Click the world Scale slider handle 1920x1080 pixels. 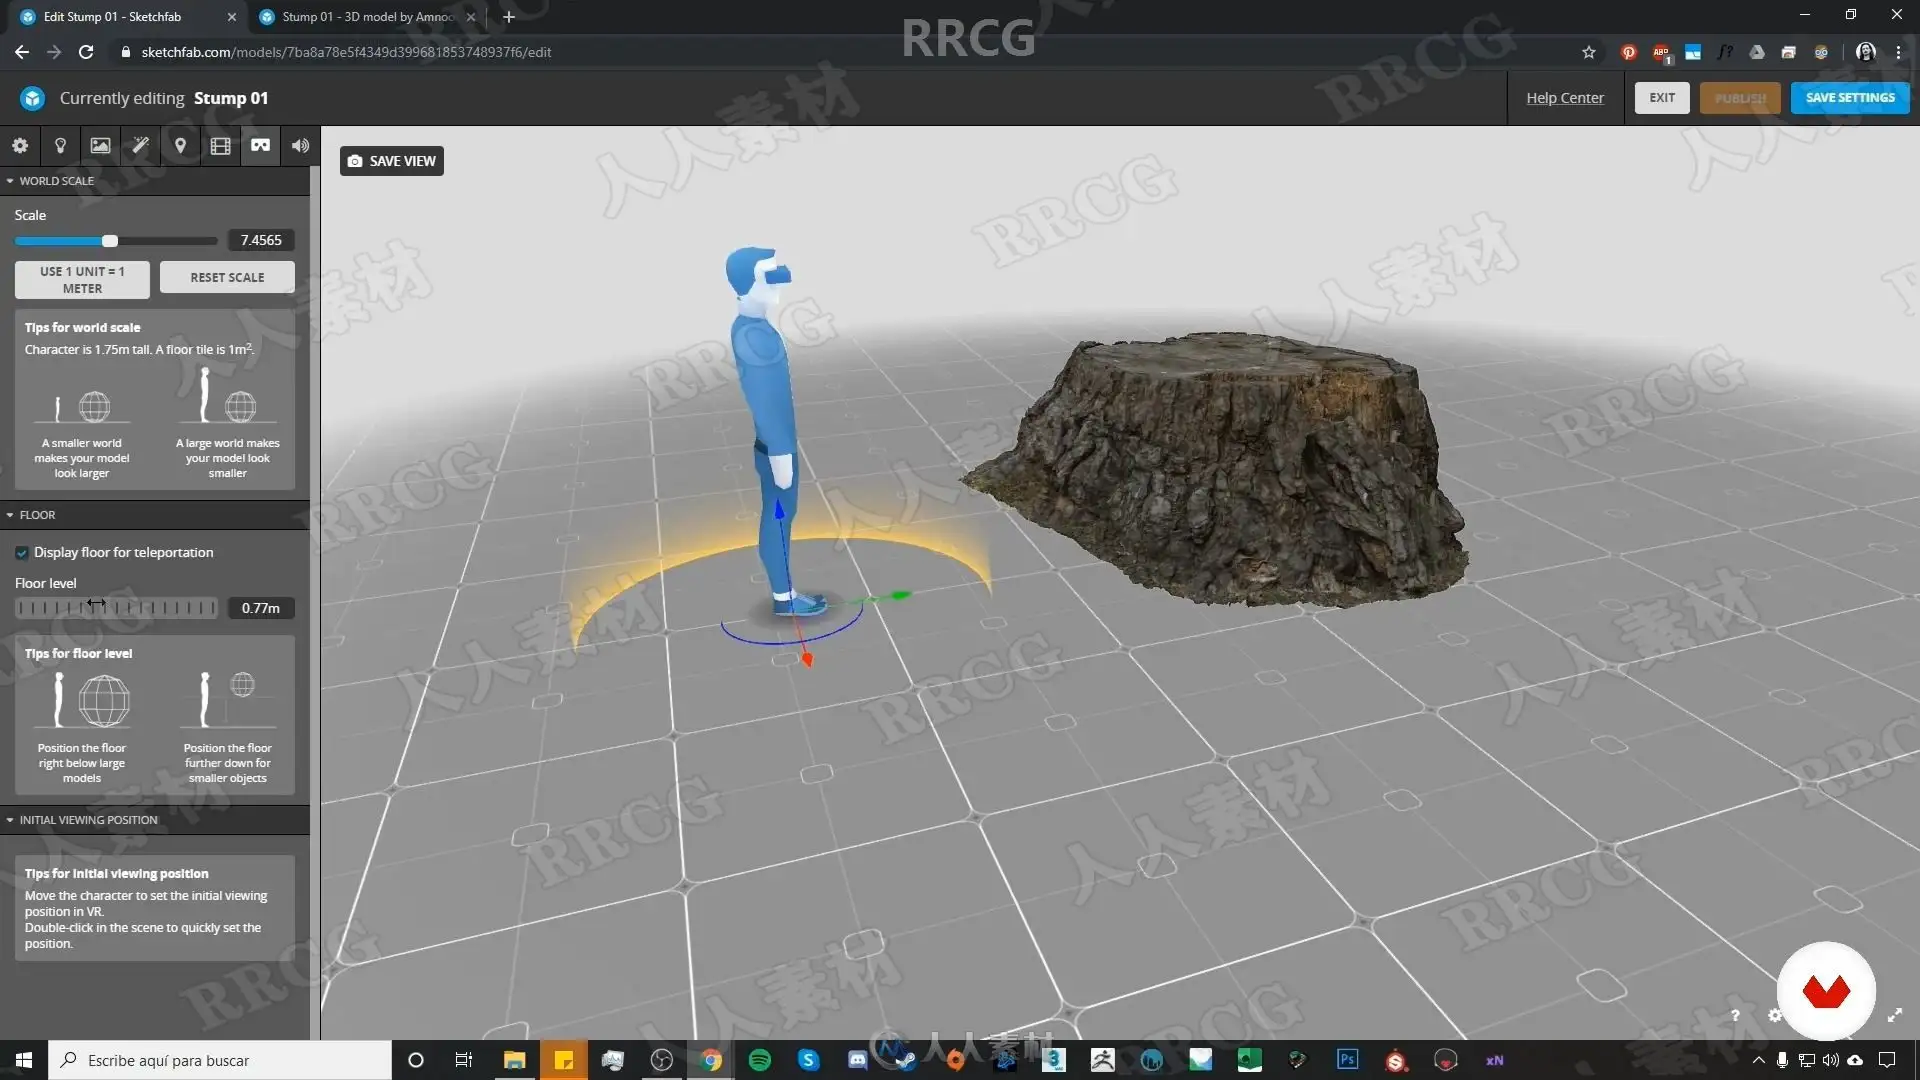click(110, 241)
